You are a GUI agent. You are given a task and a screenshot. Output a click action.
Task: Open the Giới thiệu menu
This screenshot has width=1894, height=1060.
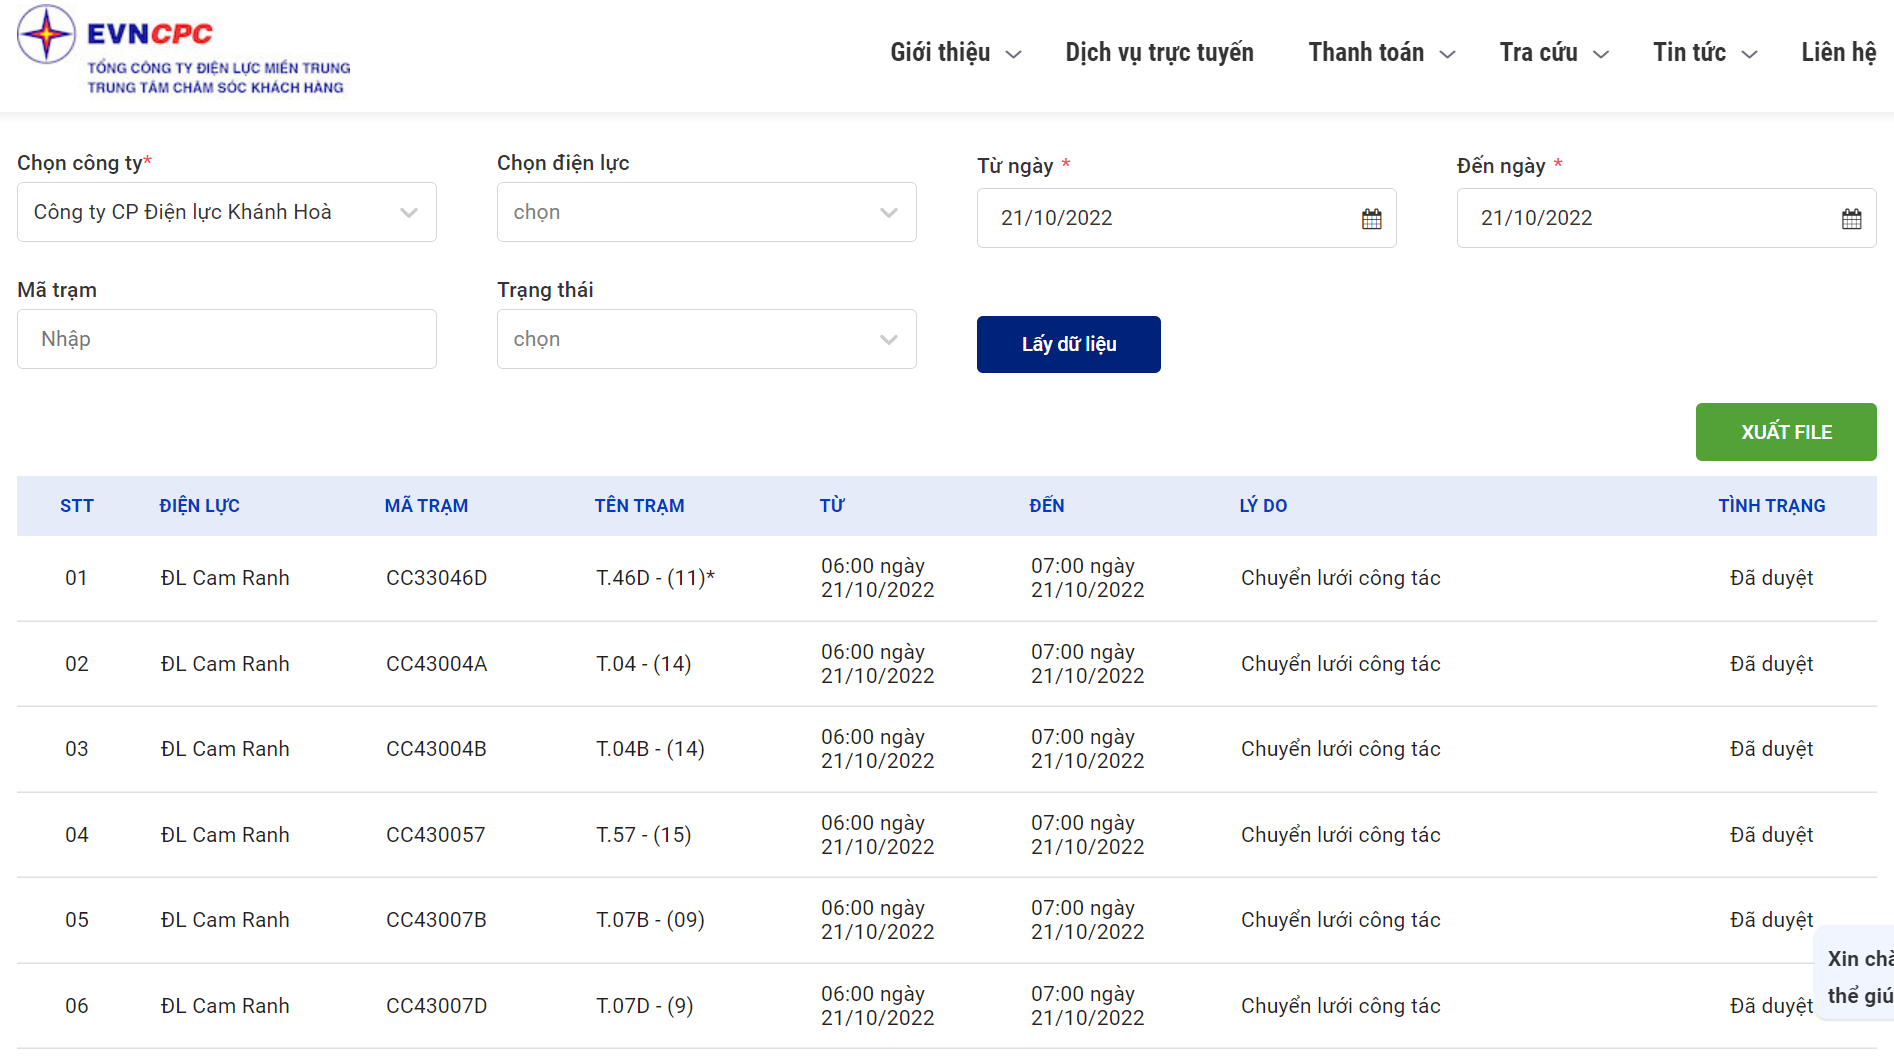click(x=955, y=53)
